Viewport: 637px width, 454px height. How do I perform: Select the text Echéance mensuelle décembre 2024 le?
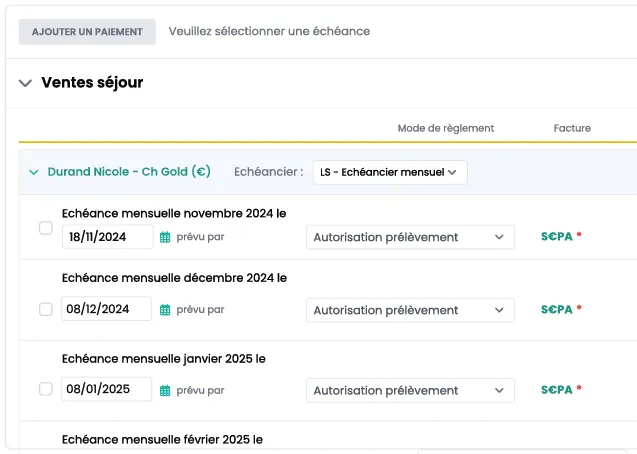coord(174,278)
